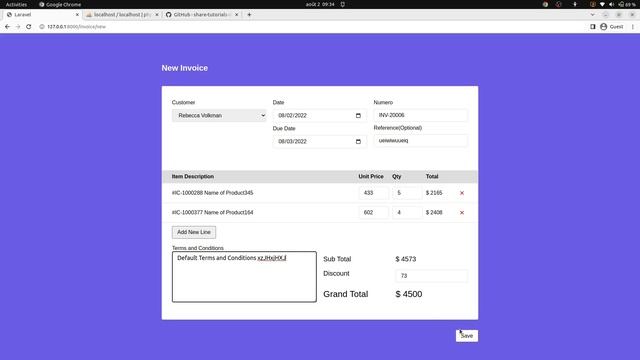Viewport: 640px width, 360px height.
Task: Open the Customer dropdown Rebecca Volkman
Action: 219,116
